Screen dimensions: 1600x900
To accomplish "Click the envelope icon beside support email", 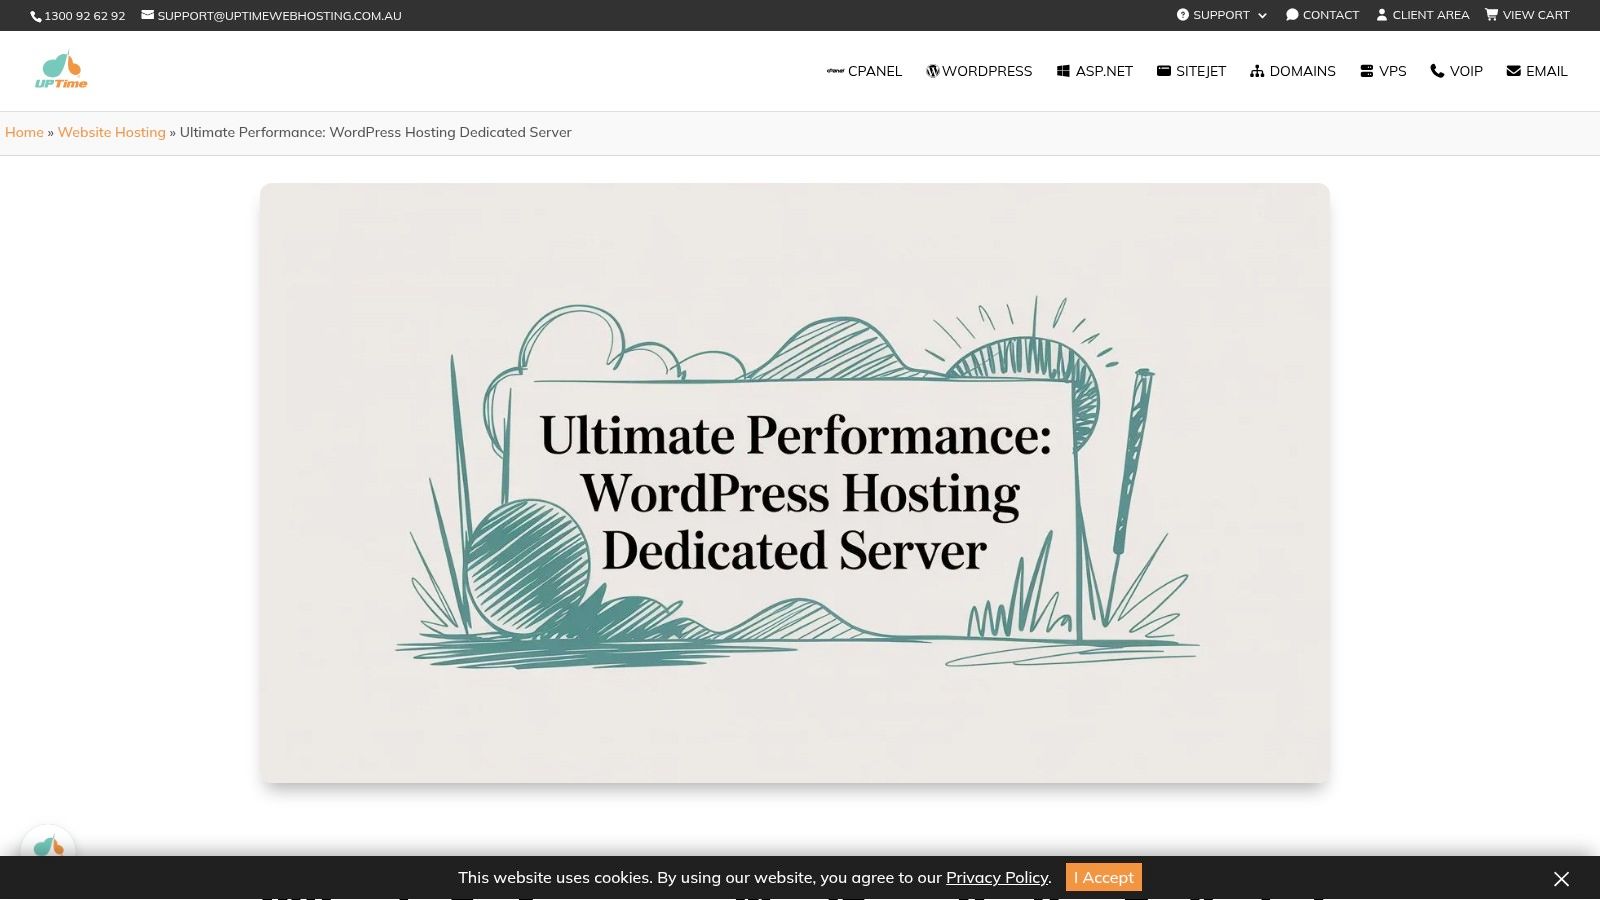I will pos(147,15).
